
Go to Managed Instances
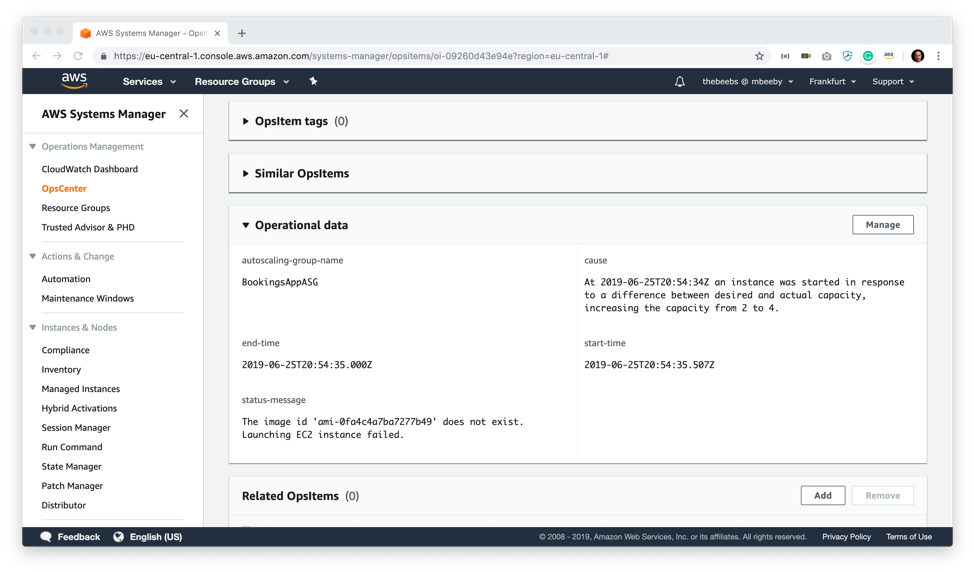81,389
